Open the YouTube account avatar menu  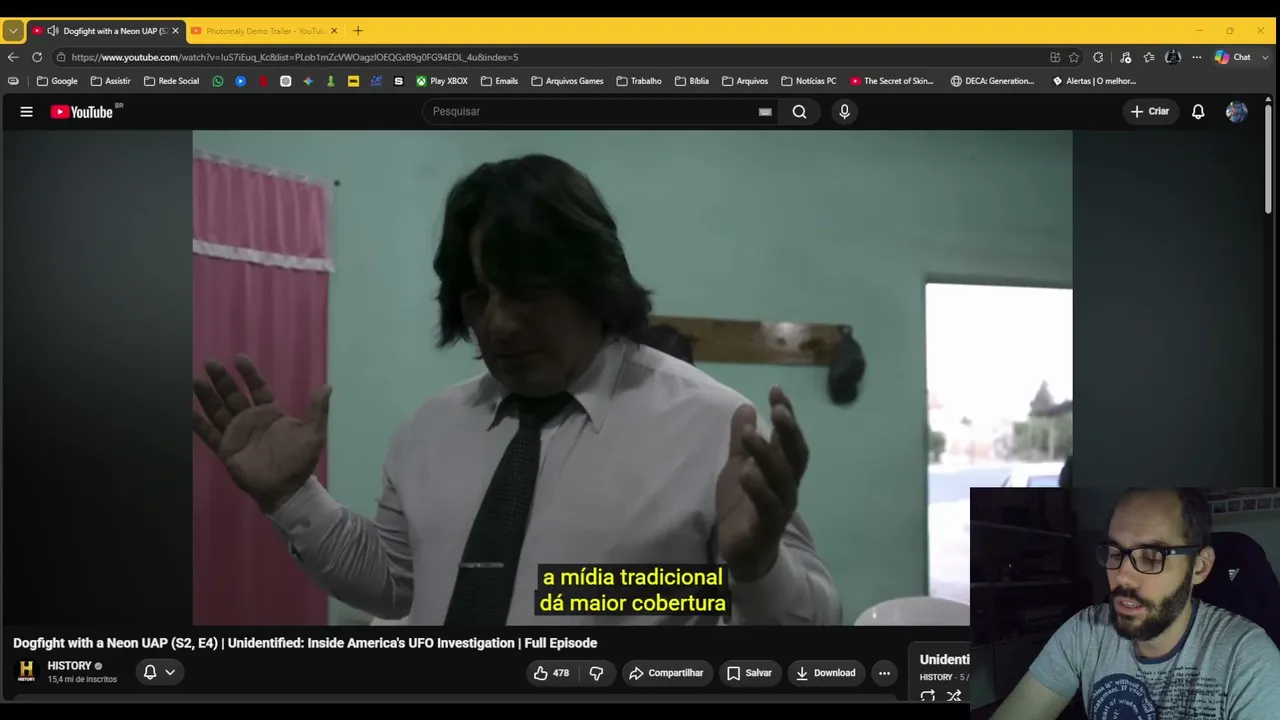[1236, 112]
